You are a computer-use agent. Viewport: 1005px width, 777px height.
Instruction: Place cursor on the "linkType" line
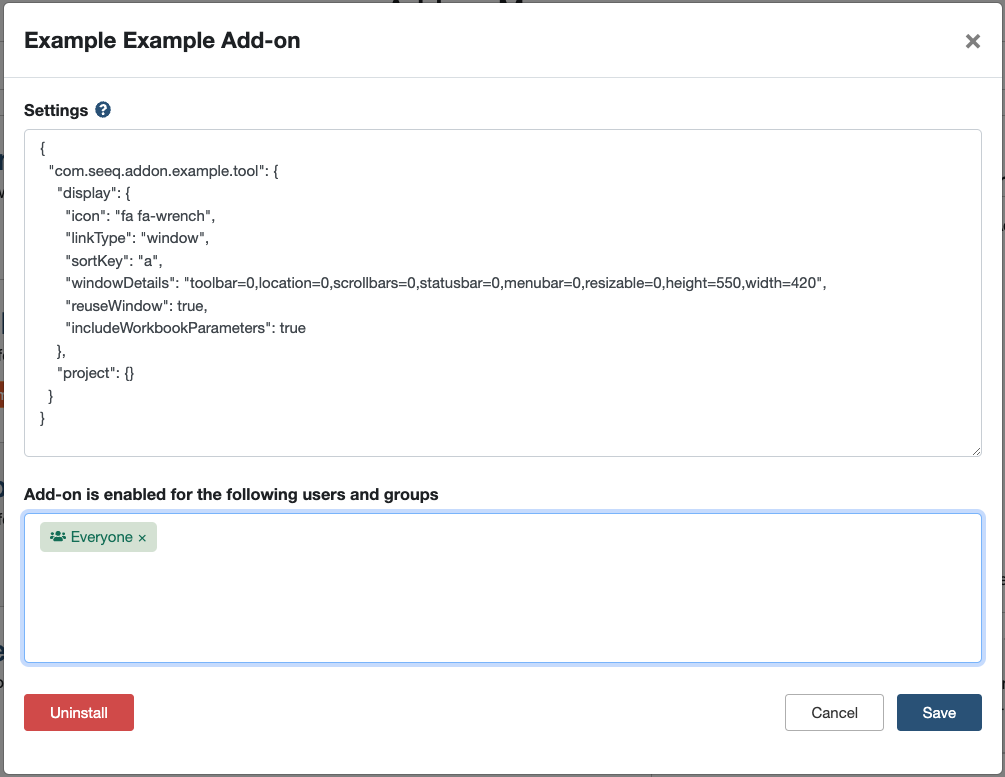tap(136, 238)
